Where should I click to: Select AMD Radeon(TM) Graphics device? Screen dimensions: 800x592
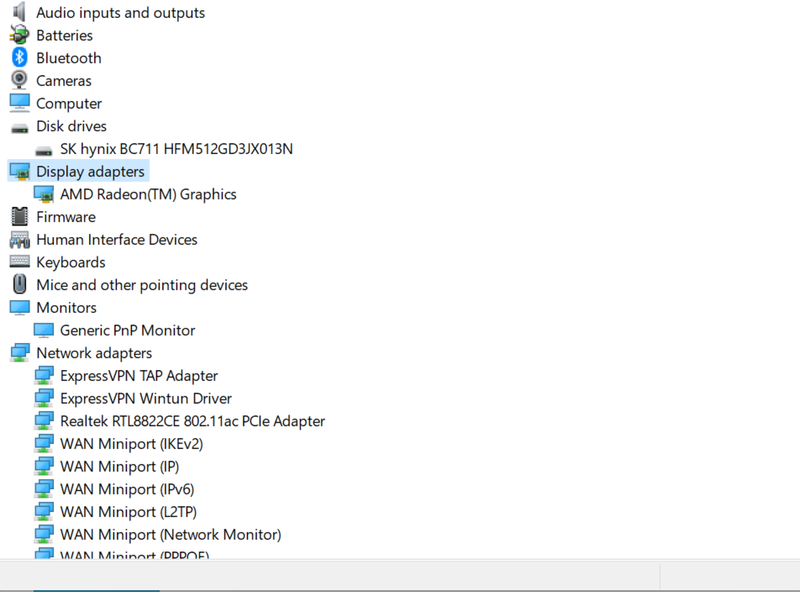[x=148, y=194]
